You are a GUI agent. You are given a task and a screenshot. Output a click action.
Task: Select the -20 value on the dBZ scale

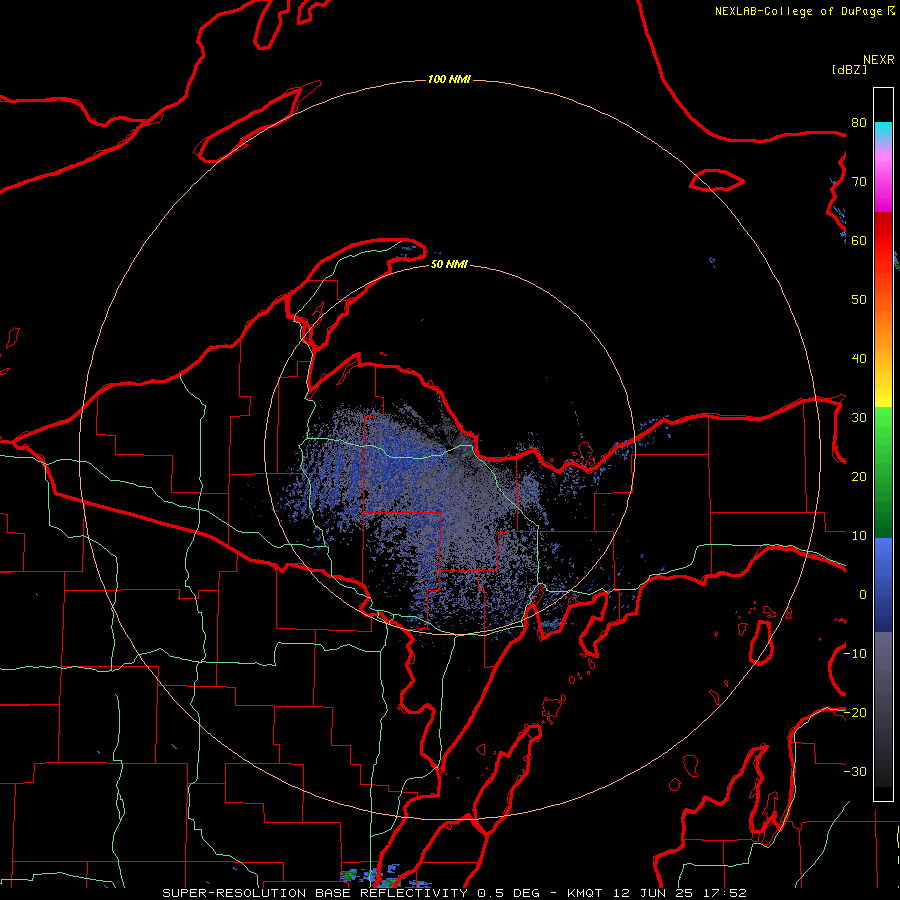point(855,713)
